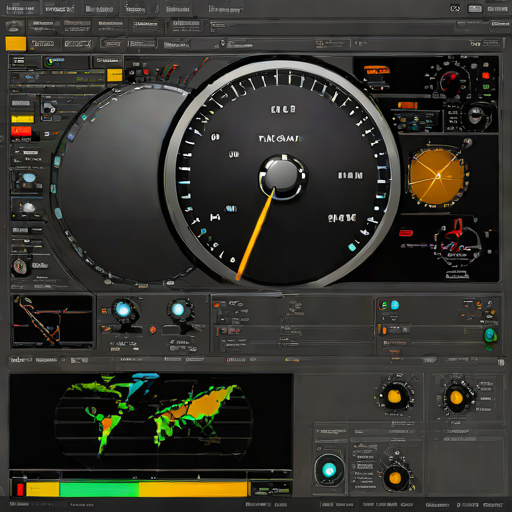The image size is (512, 512).
Task: Click the small yellow square beside left gauge
Action: [x=114, y=75]
